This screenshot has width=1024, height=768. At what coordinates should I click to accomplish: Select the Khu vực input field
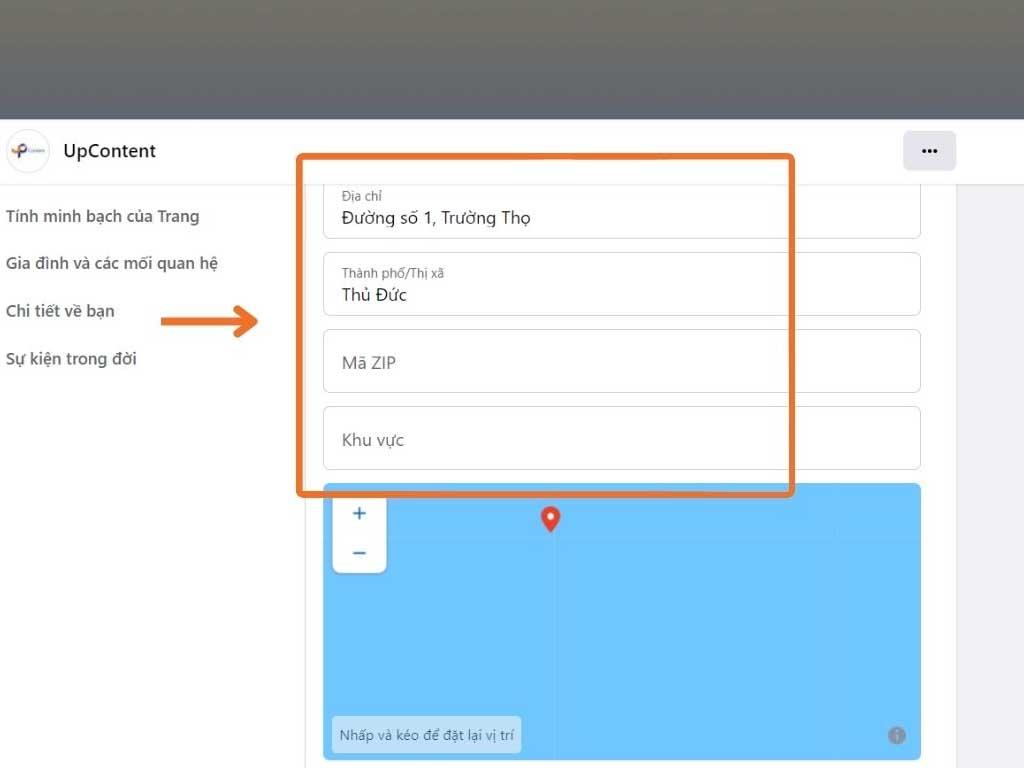(x=620, y=439)
